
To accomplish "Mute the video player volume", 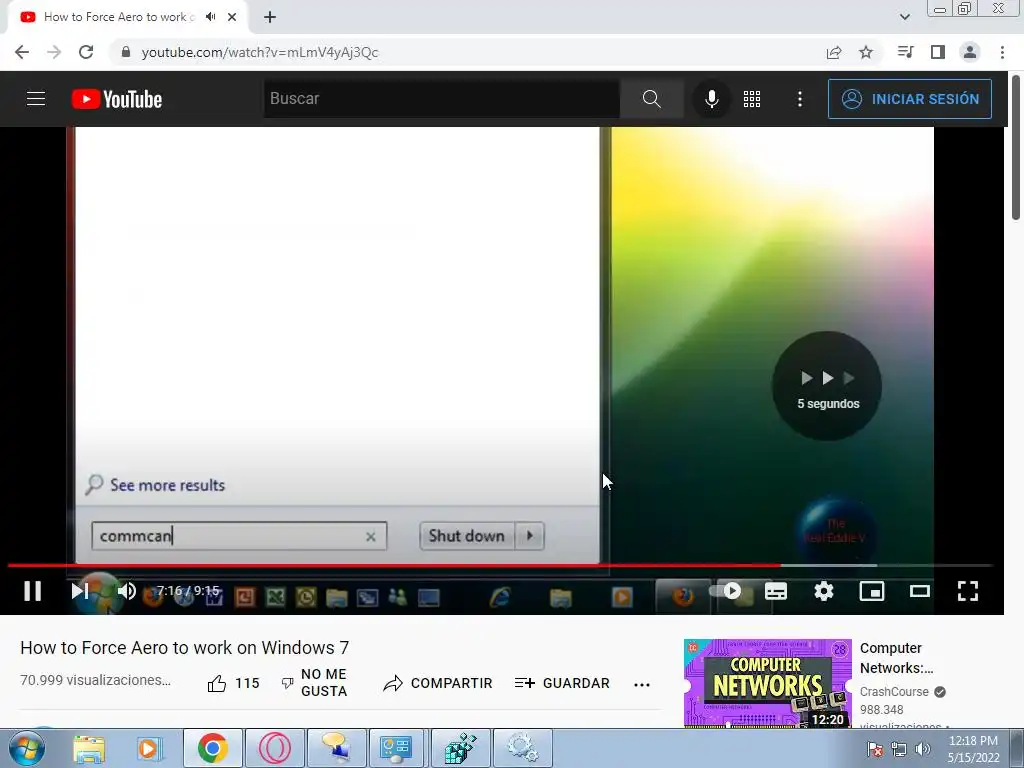I will (127, 591).
